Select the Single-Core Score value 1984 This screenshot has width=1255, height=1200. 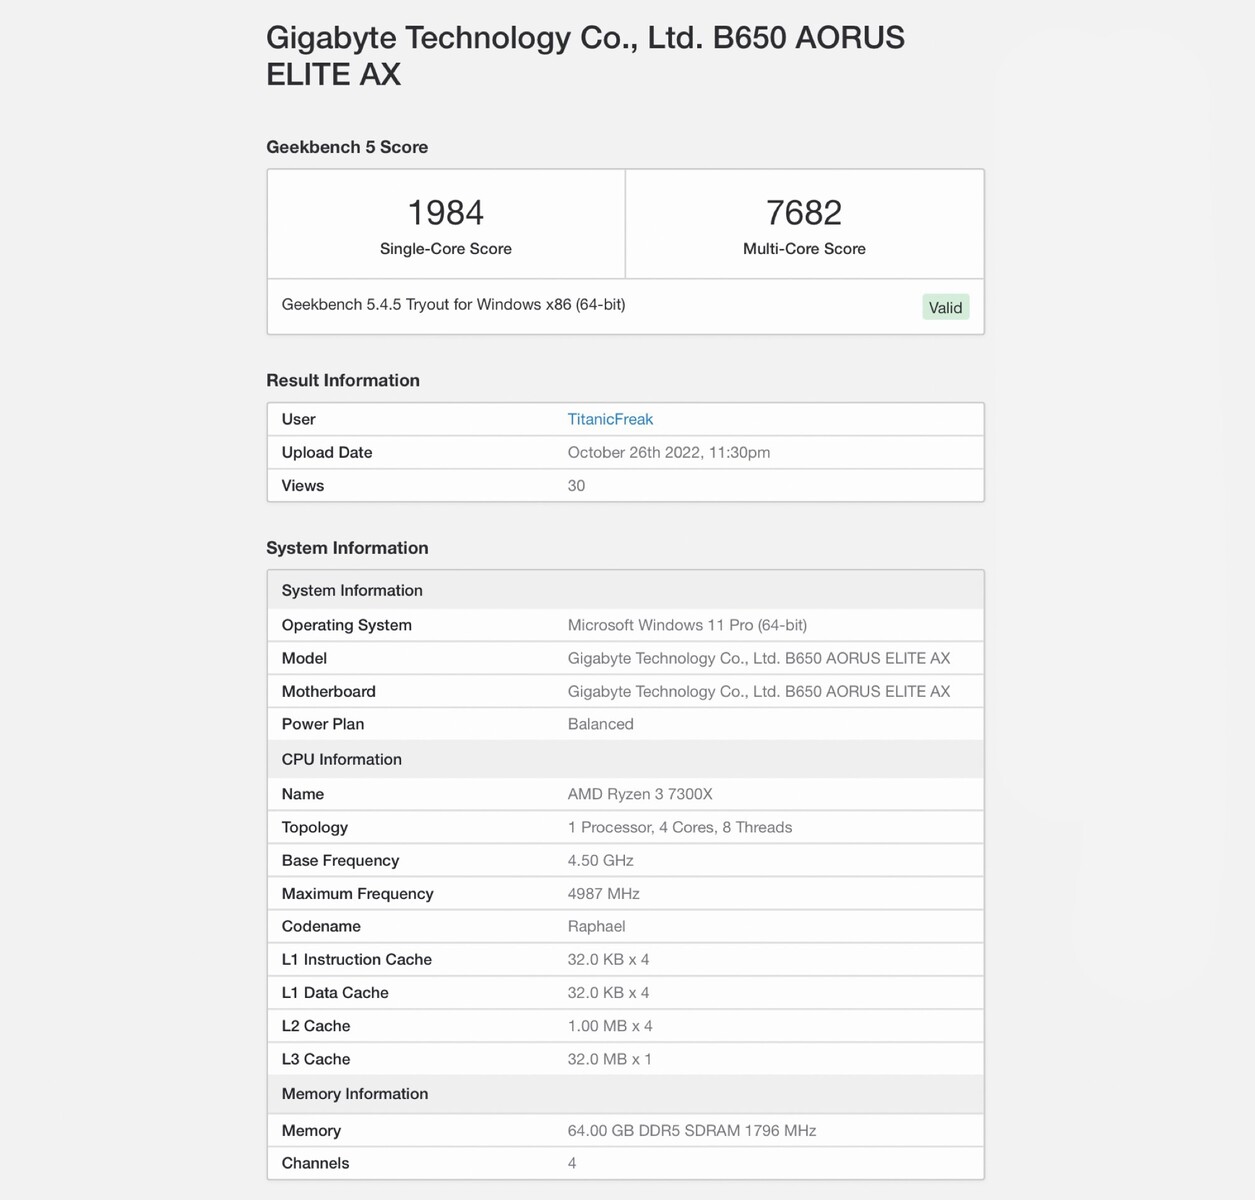tap(446, 212)
